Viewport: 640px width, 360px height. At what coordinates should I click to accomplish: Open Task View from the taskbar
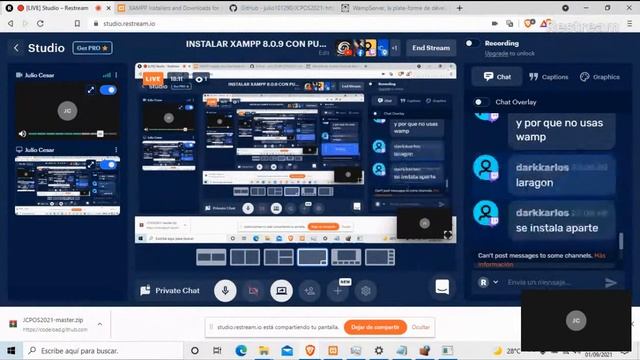217,351
